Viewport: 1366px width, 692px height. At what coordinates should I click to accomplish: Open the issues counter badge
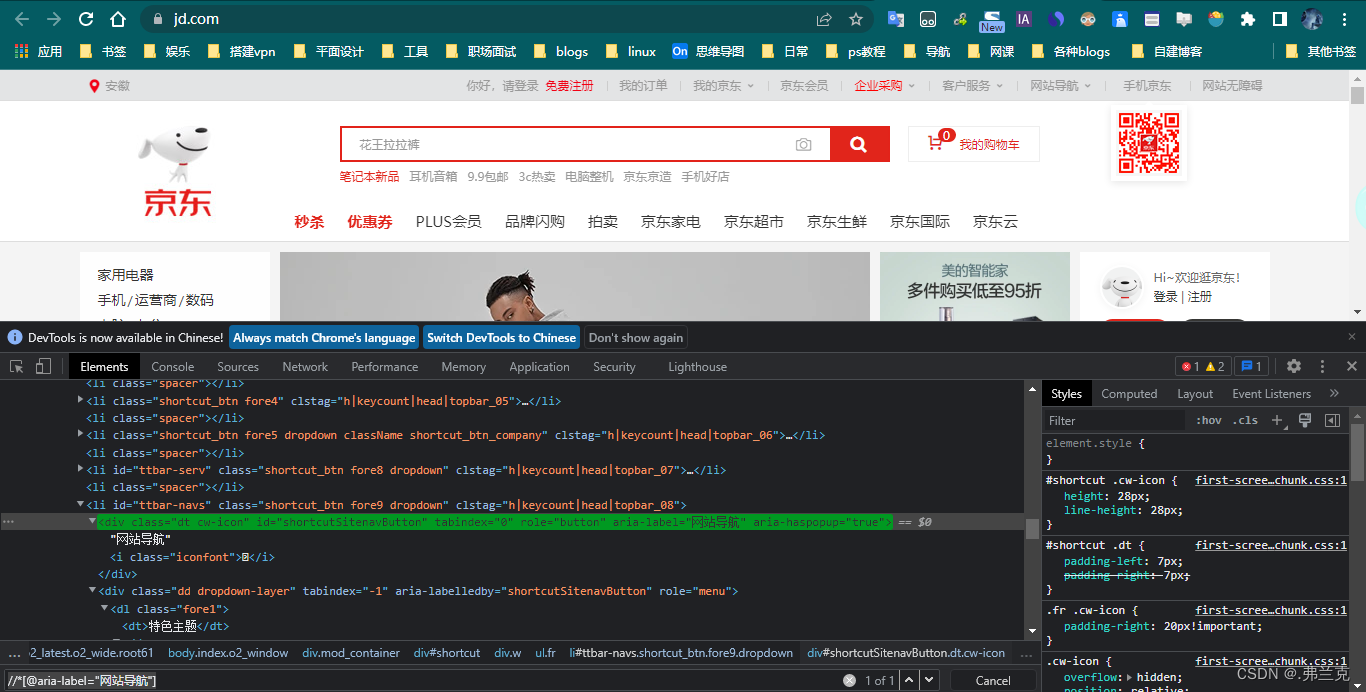click(x=1251, y=366)
